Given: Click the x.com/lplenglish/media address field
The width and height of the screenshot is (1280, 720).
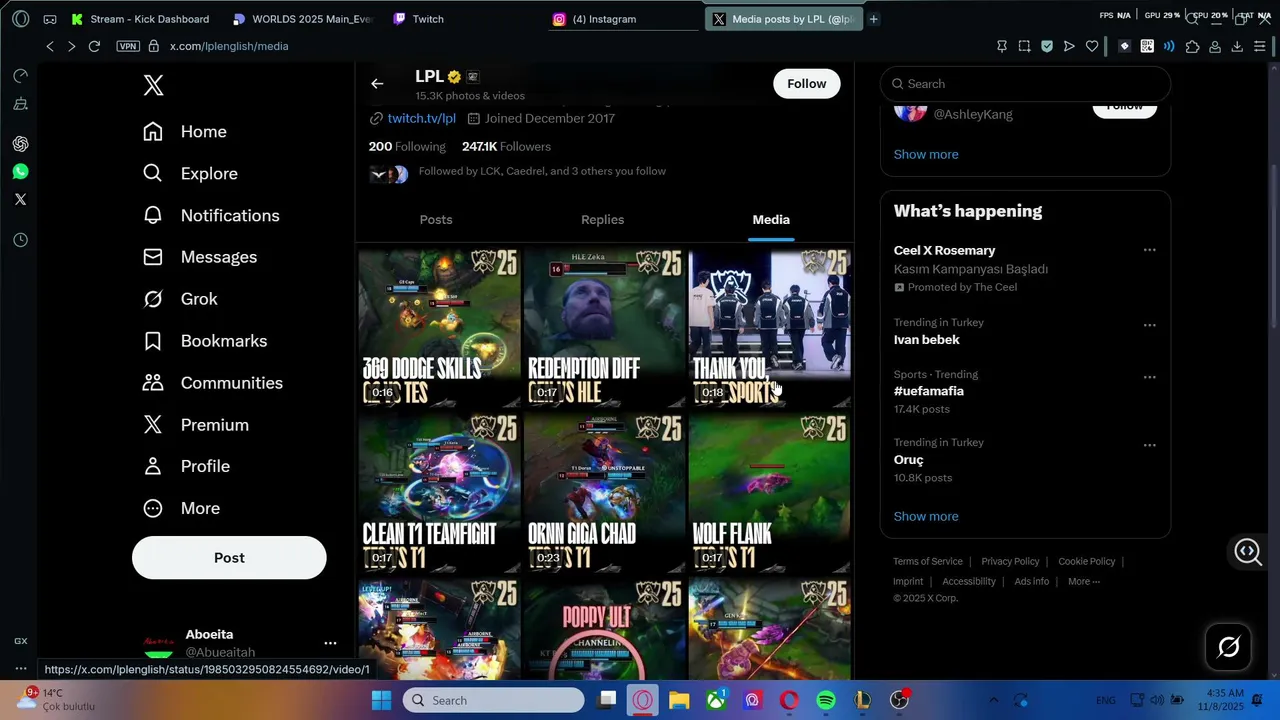Looking at the screenshot, I should pos(229,46).
